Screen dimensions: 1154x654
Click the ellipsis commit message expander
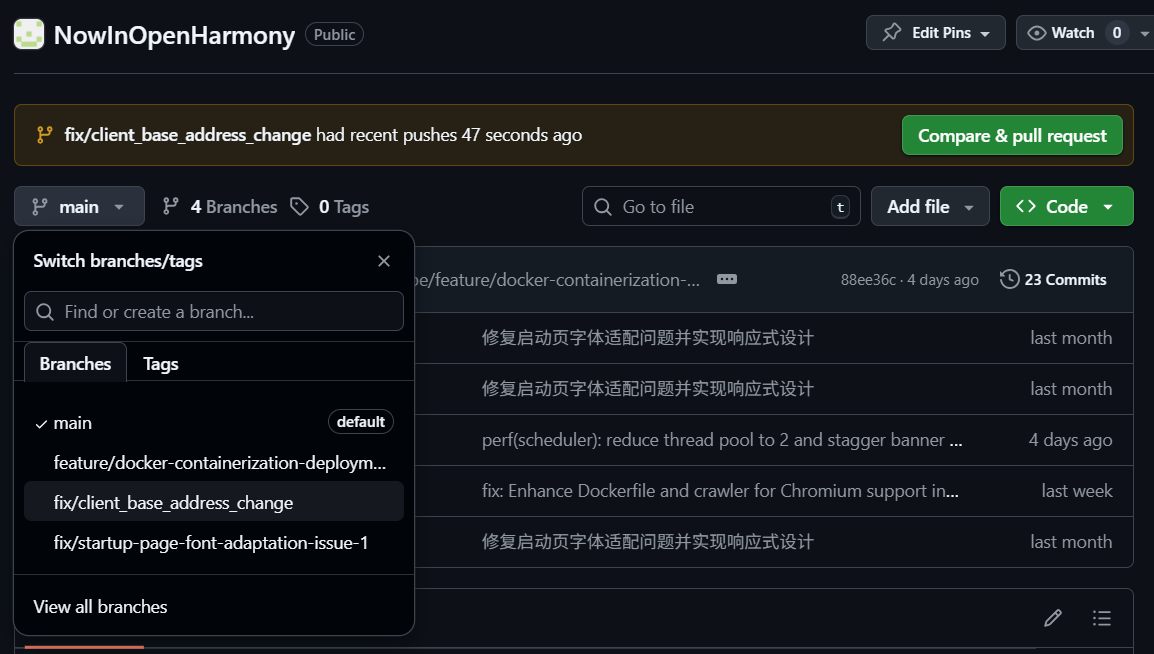[x=727, y=280]
